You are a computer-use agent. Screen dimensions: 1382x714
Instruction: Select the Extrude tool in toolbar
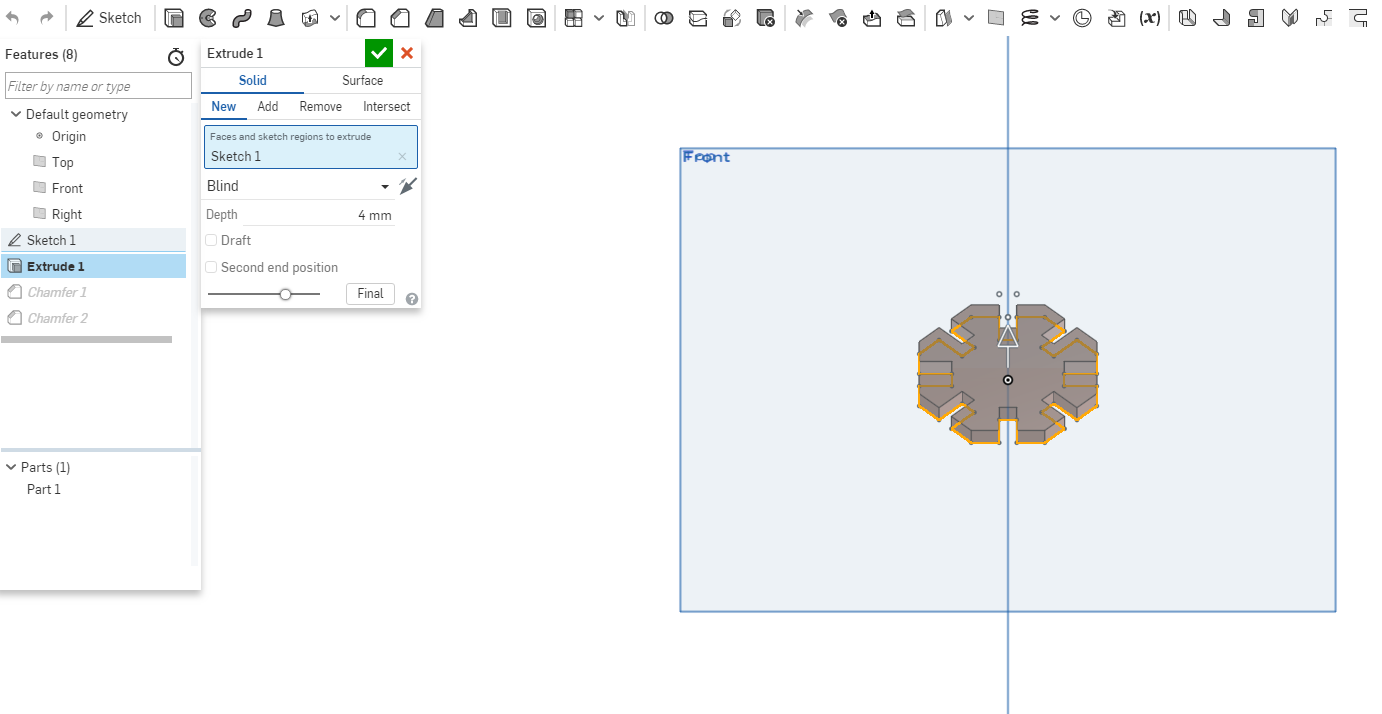point(174,18)
